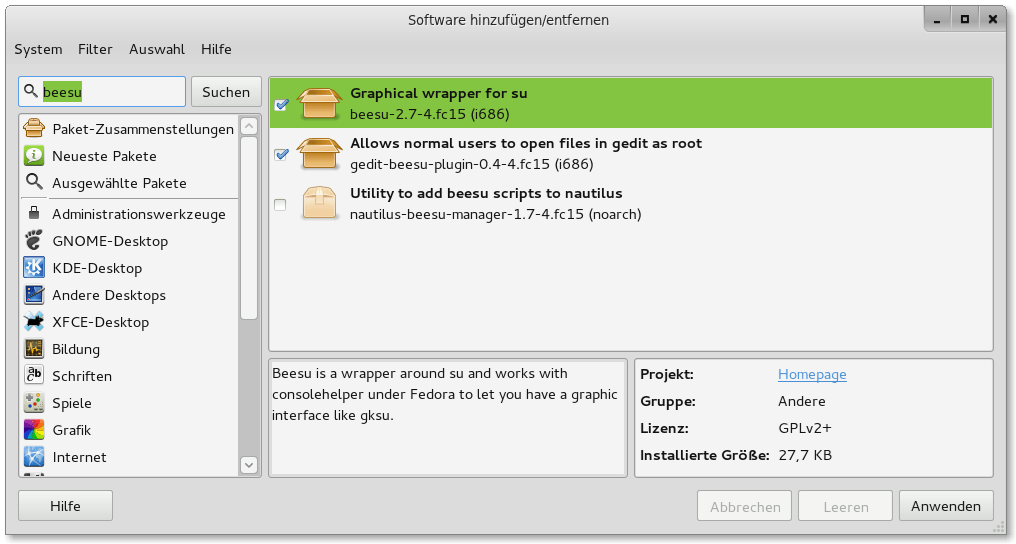Viewport: 1016px width, 544px height.
Task: Select 'Allows normal users to open files' row
Action: 630,154
